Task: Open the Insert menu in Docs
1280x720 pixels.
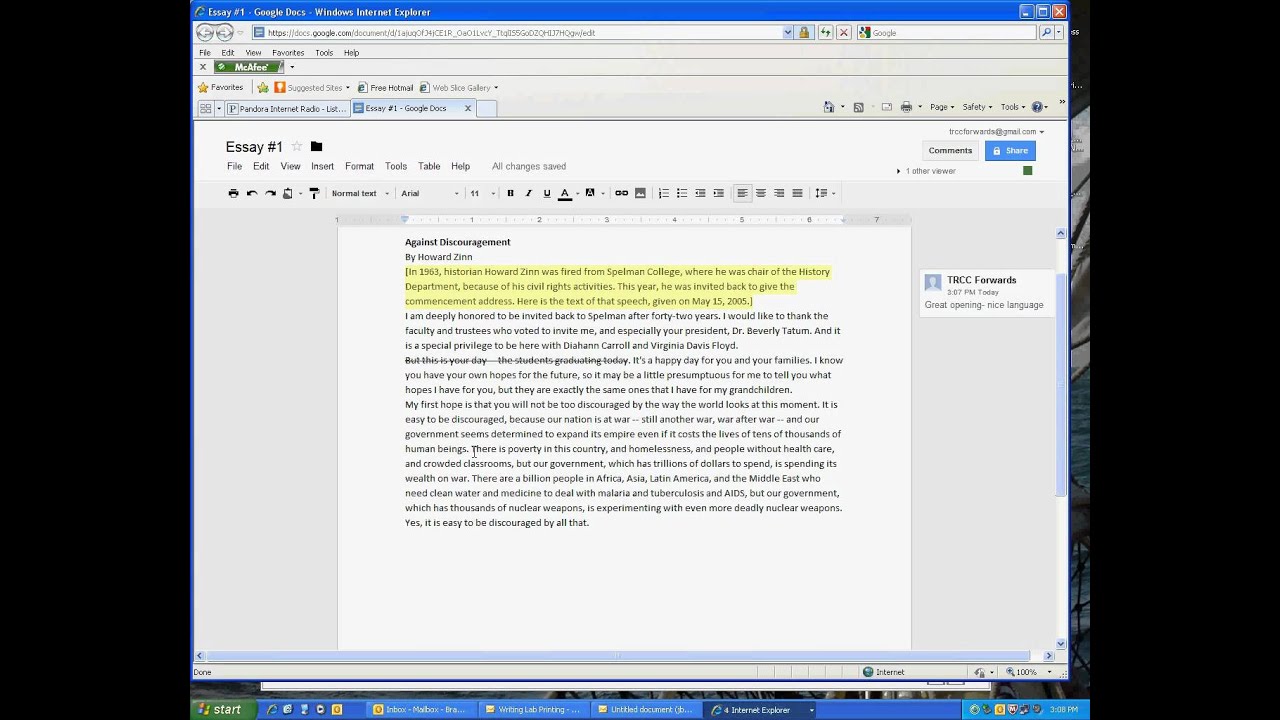Action: (322, 166)
